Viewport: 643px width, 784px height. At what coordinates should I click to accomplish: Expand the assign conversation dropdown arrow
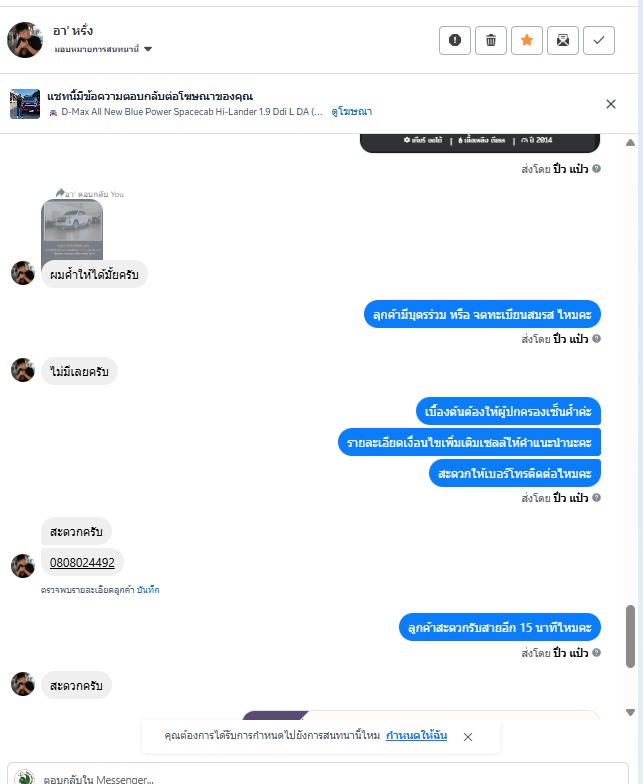148,49
